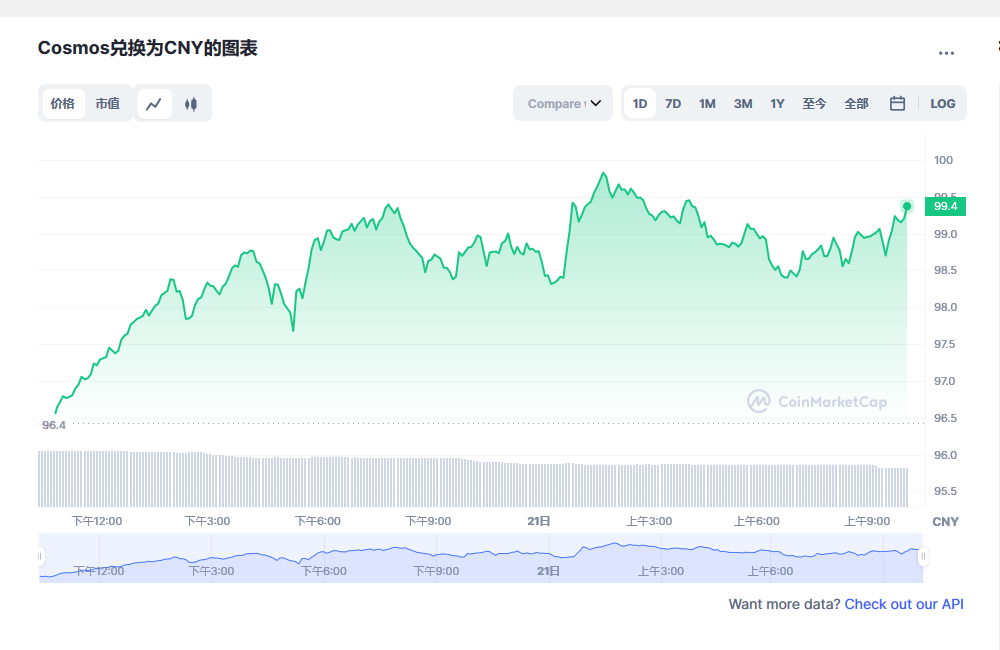Select the 市值 (market cap) tab
1000x650 pixels.
108,103
